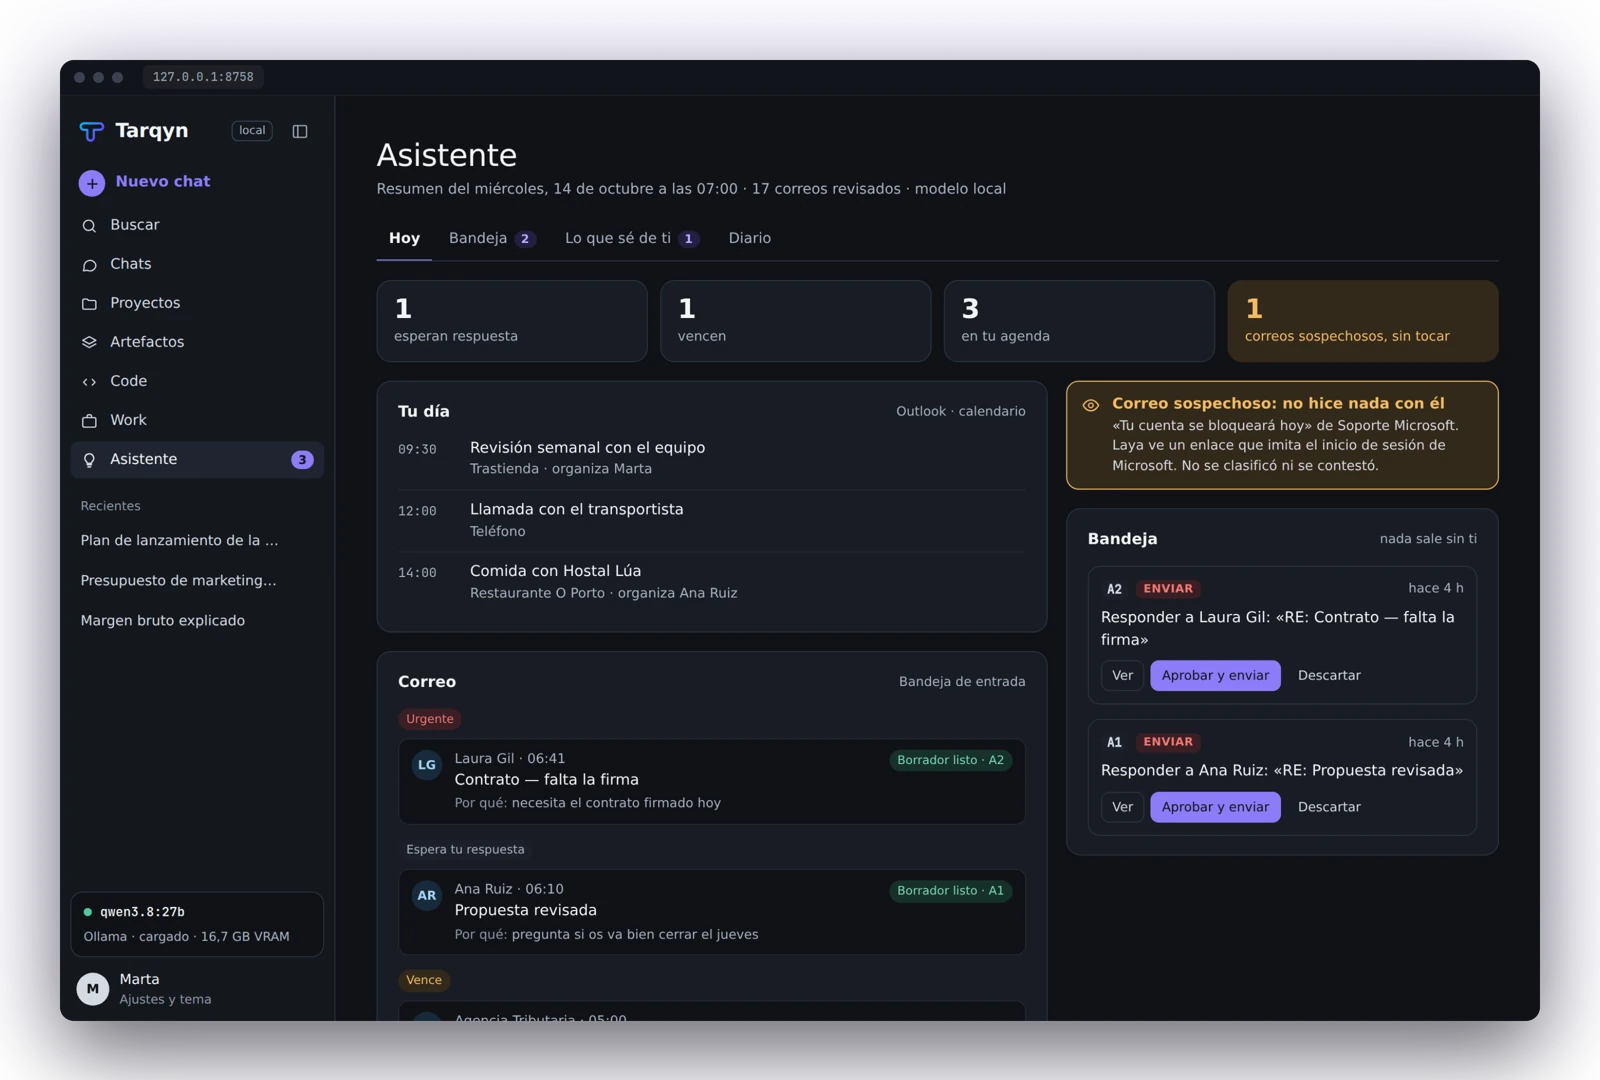1600x1080 pixels.
Task: Open Chats via the speech bubble icon
Action: click(89, 265)
